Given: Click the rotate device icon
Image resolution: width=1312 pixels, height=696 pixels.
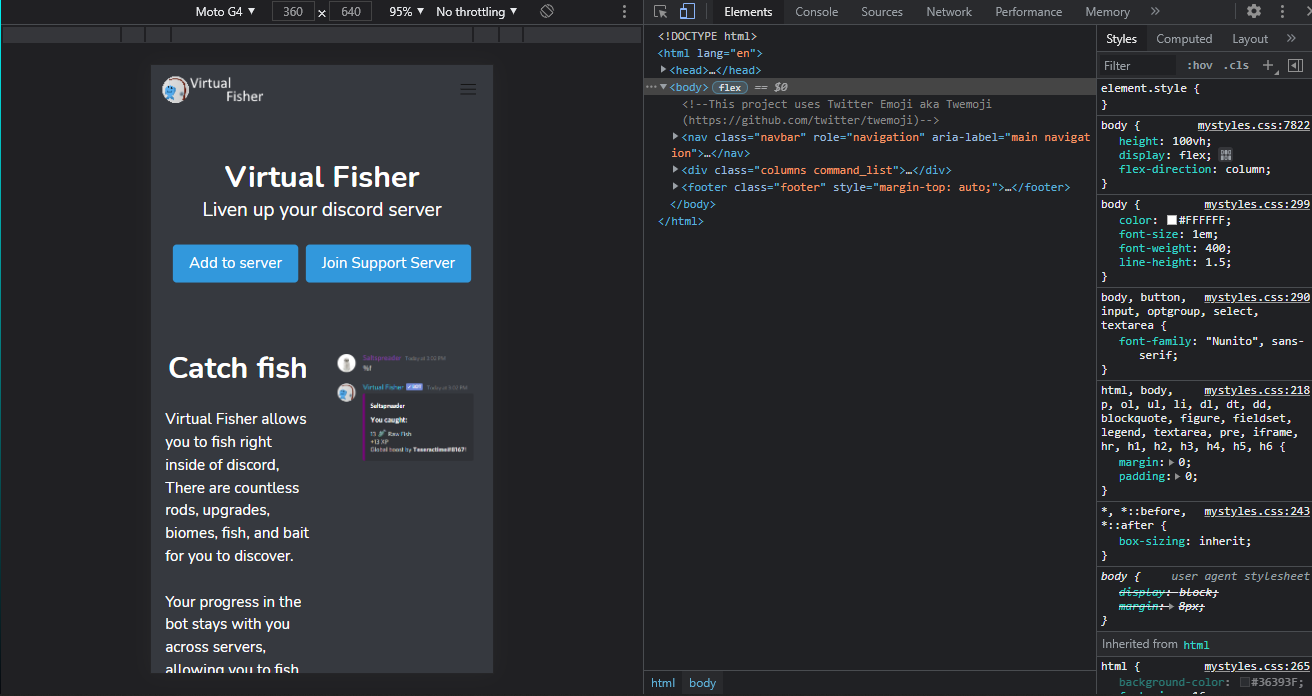Looking at the screenshot, I should 547,12.
